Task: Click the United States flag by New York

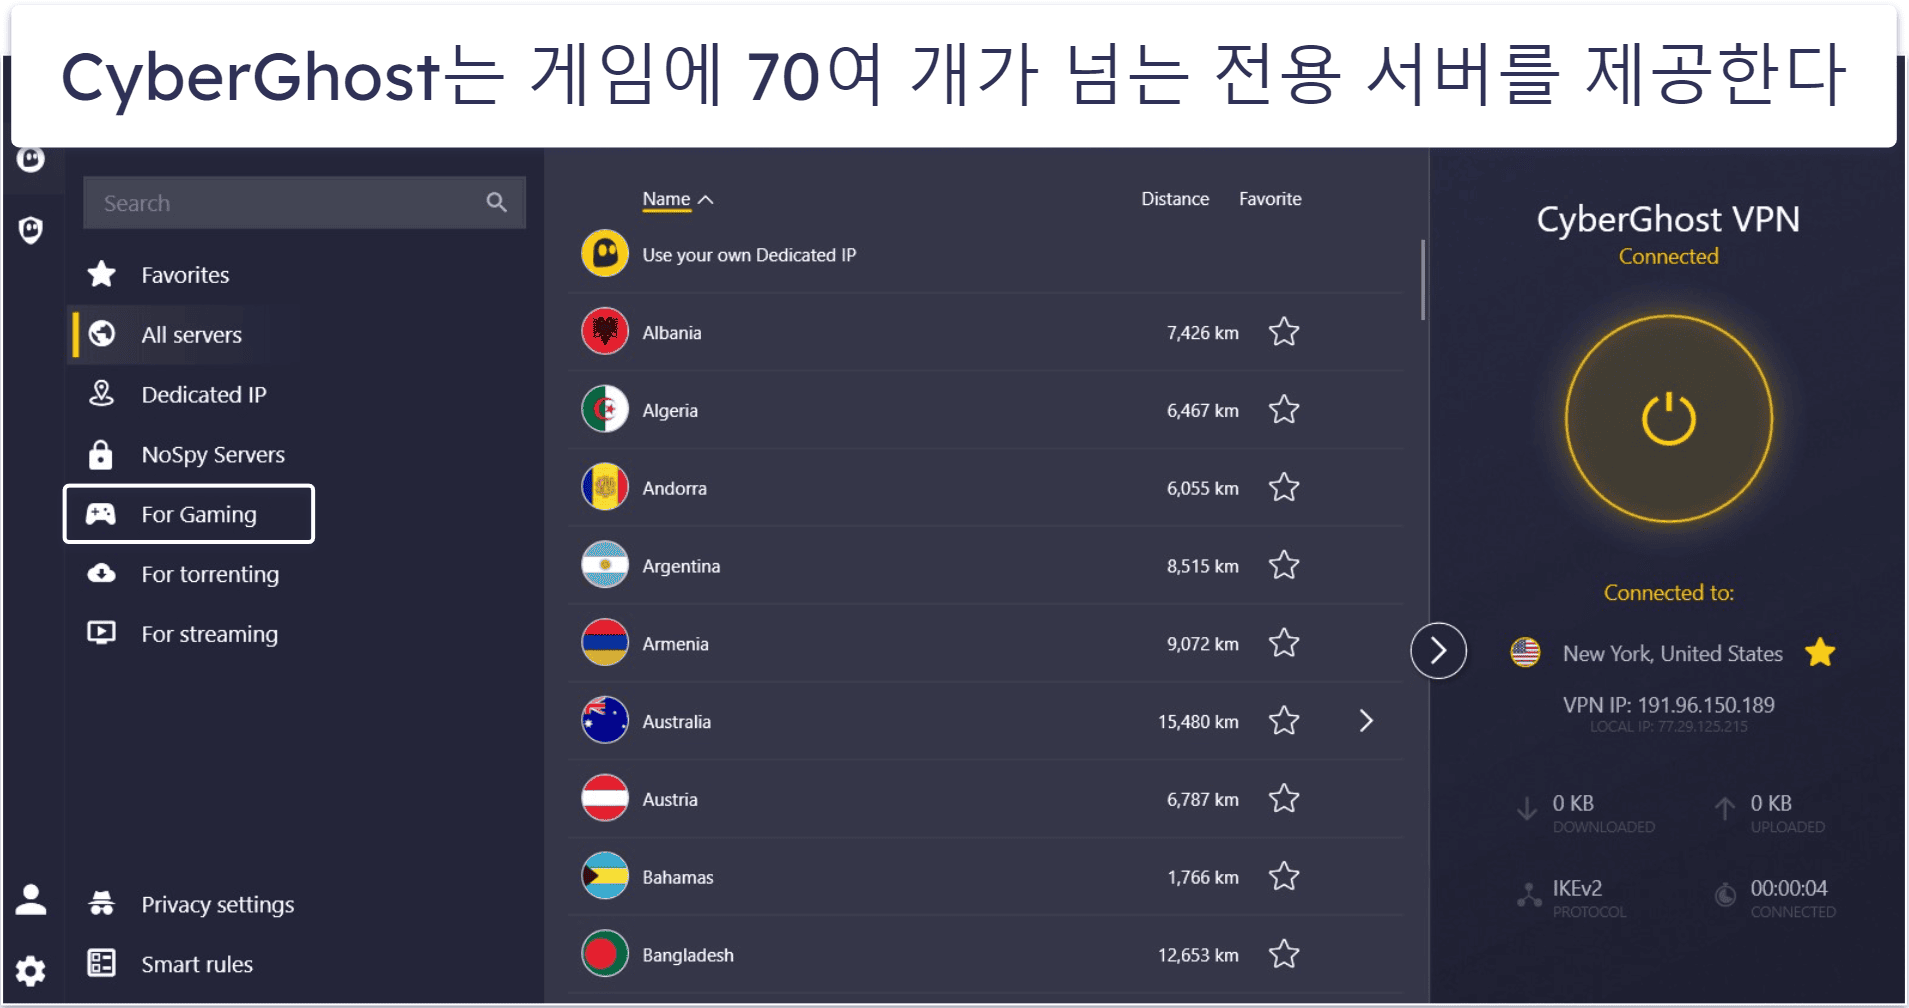Action: (1525, 653)
